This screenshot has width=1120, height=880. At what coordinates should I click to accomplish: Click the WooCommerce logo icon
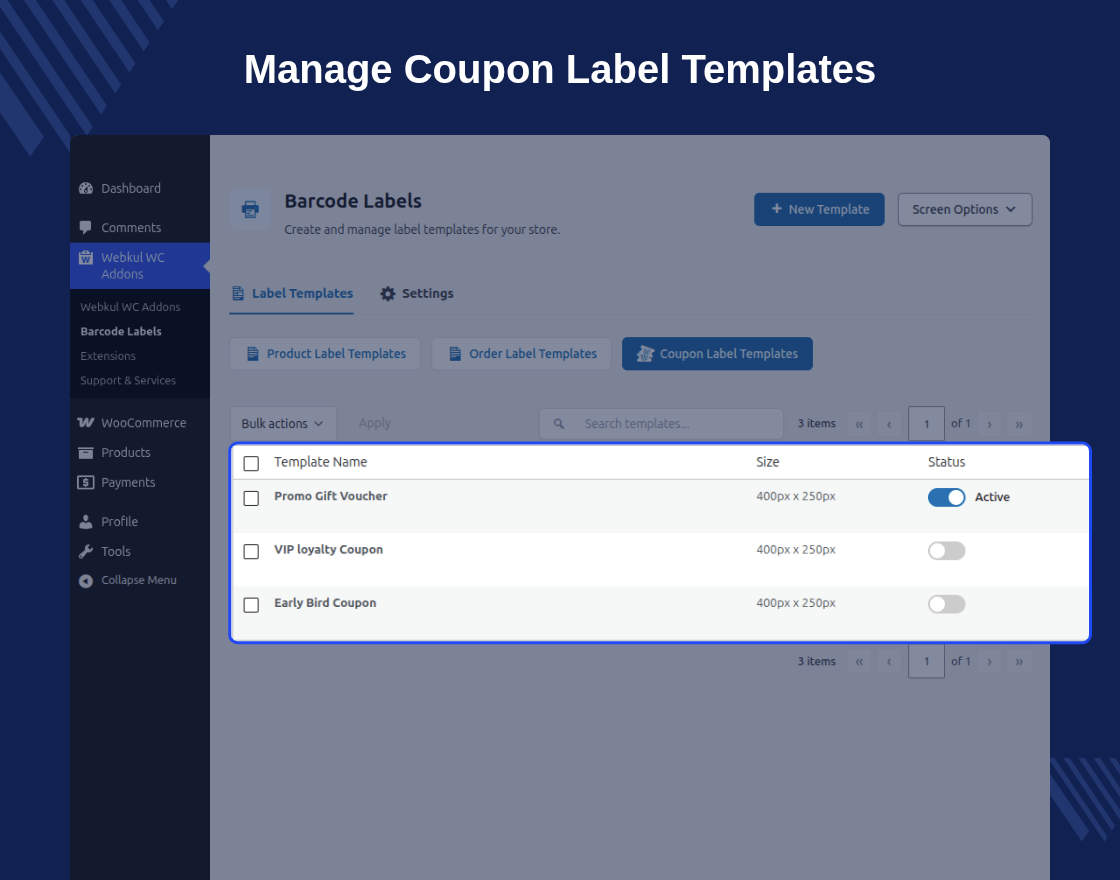click(86, 423)
